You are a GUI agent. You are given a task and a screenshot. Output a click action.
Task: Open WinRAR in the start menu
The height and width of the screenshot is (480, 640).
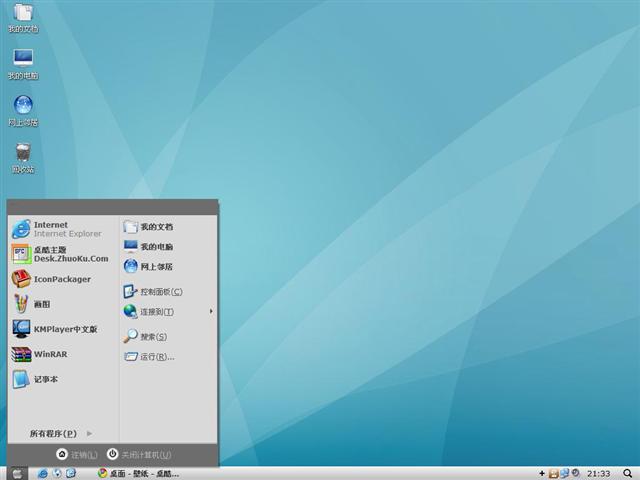tap(50, 354)
